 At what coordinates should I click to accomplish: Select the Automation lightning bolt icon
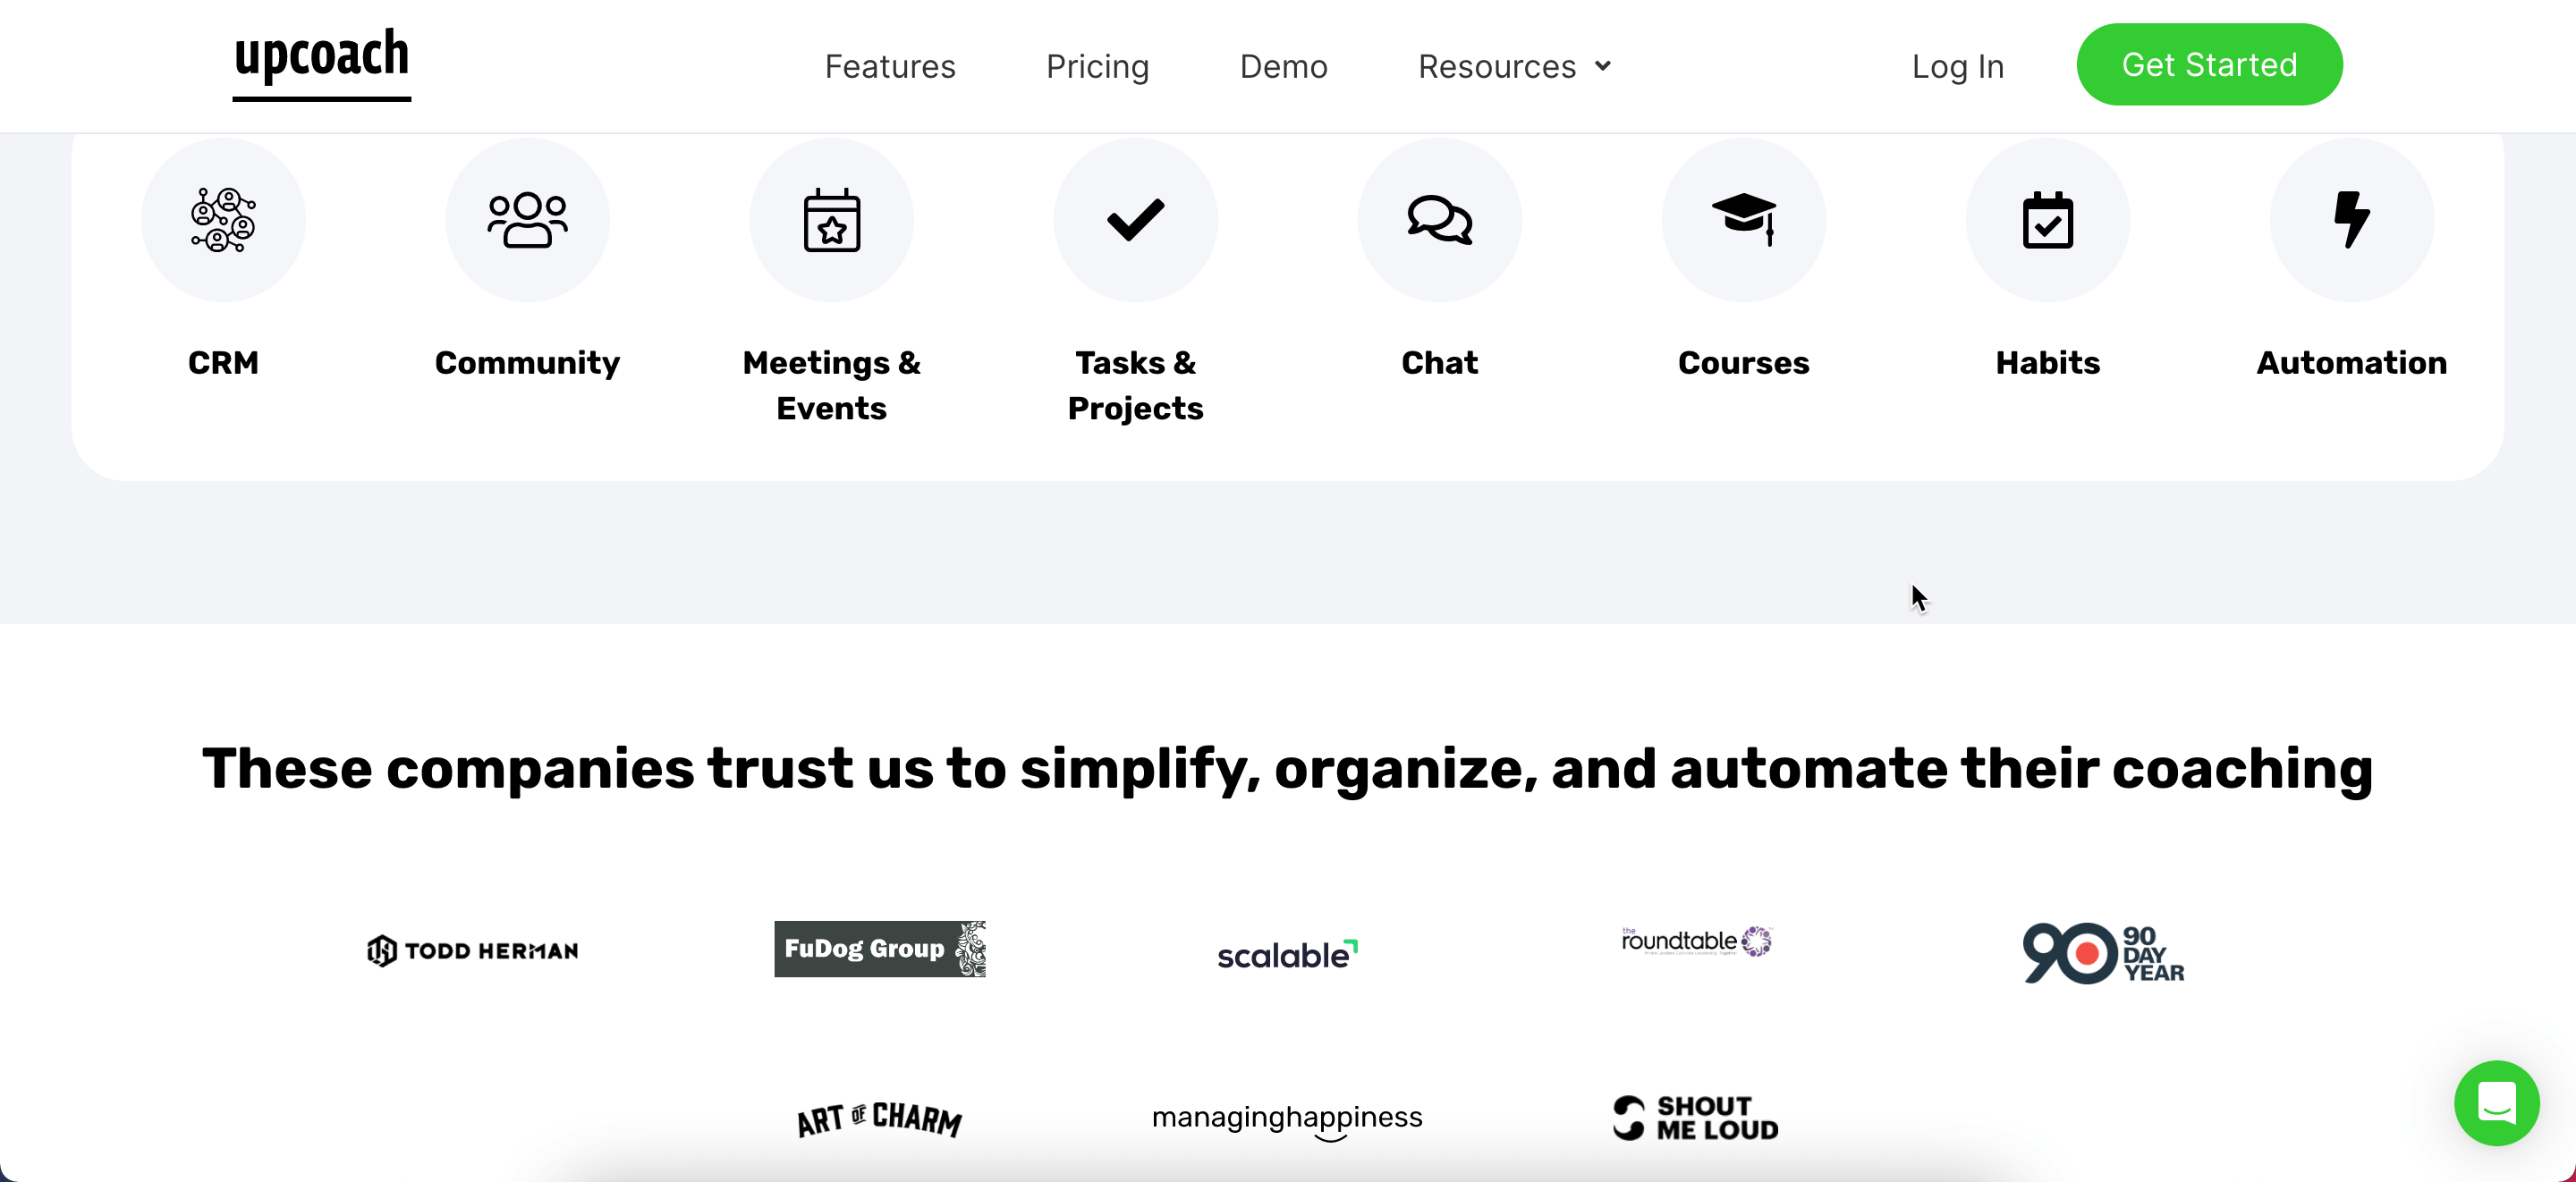(2351, 219)
